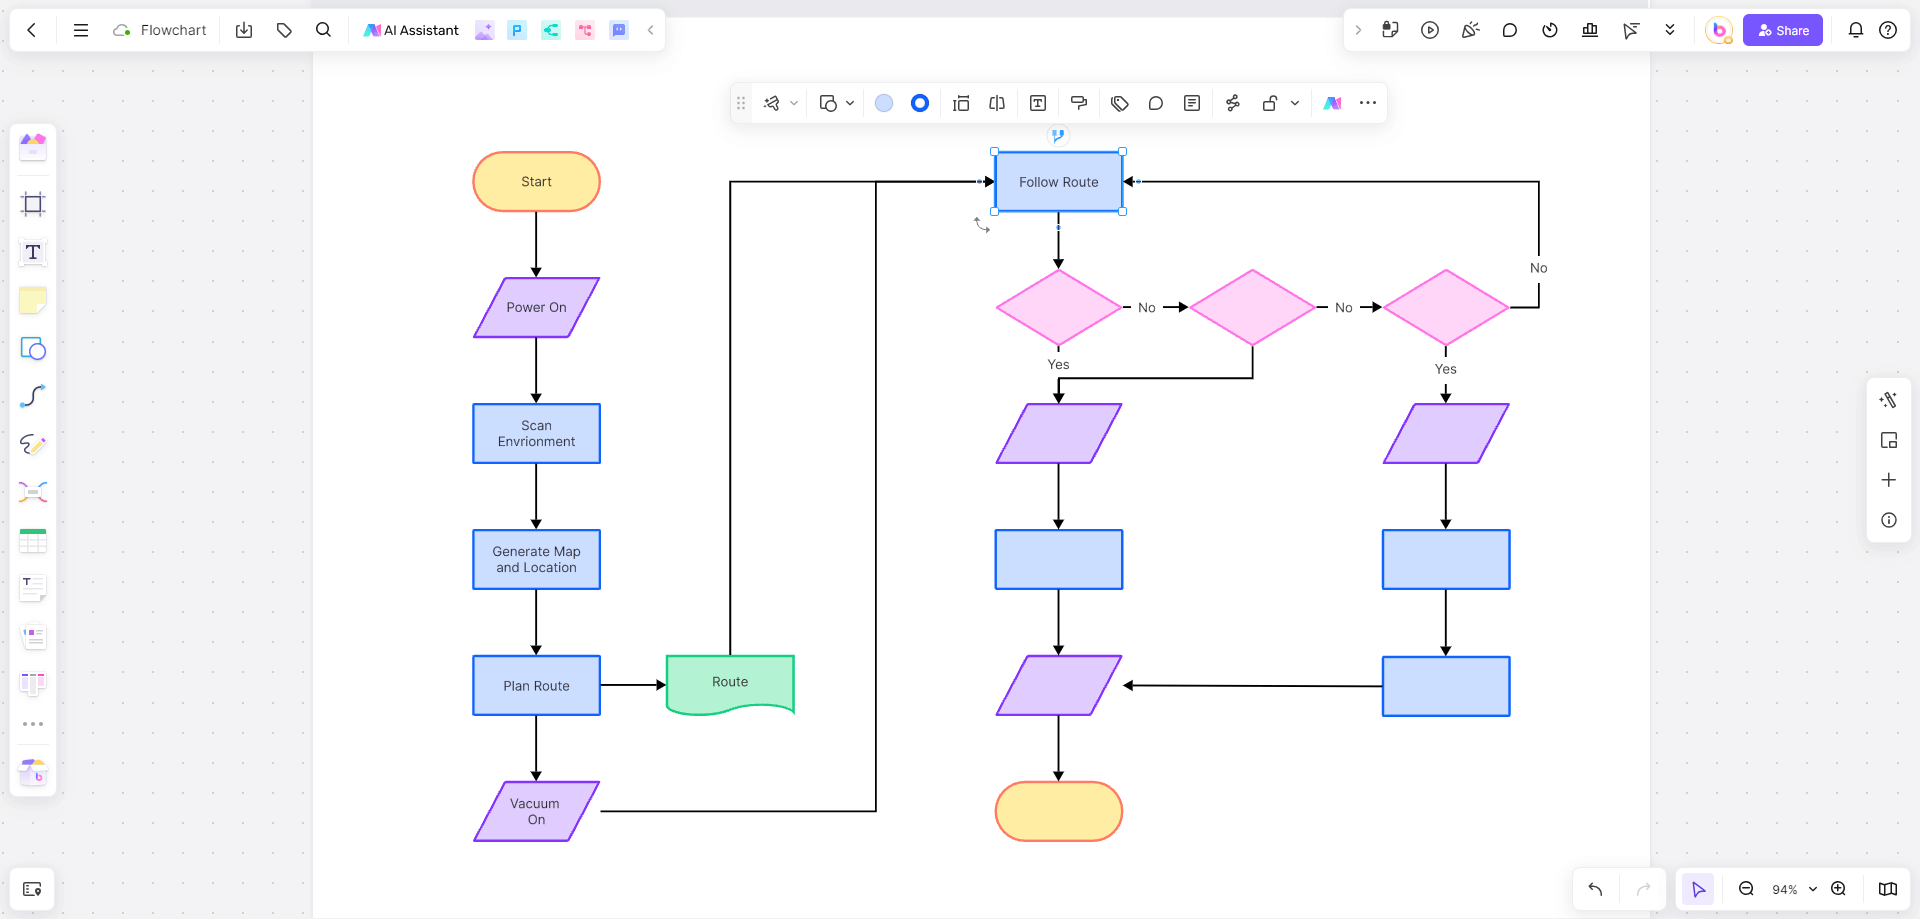The width and height of the screenshot is (1920, 919).
Task: Open the lock options dropdown arrow
Action: [1295, 103]
